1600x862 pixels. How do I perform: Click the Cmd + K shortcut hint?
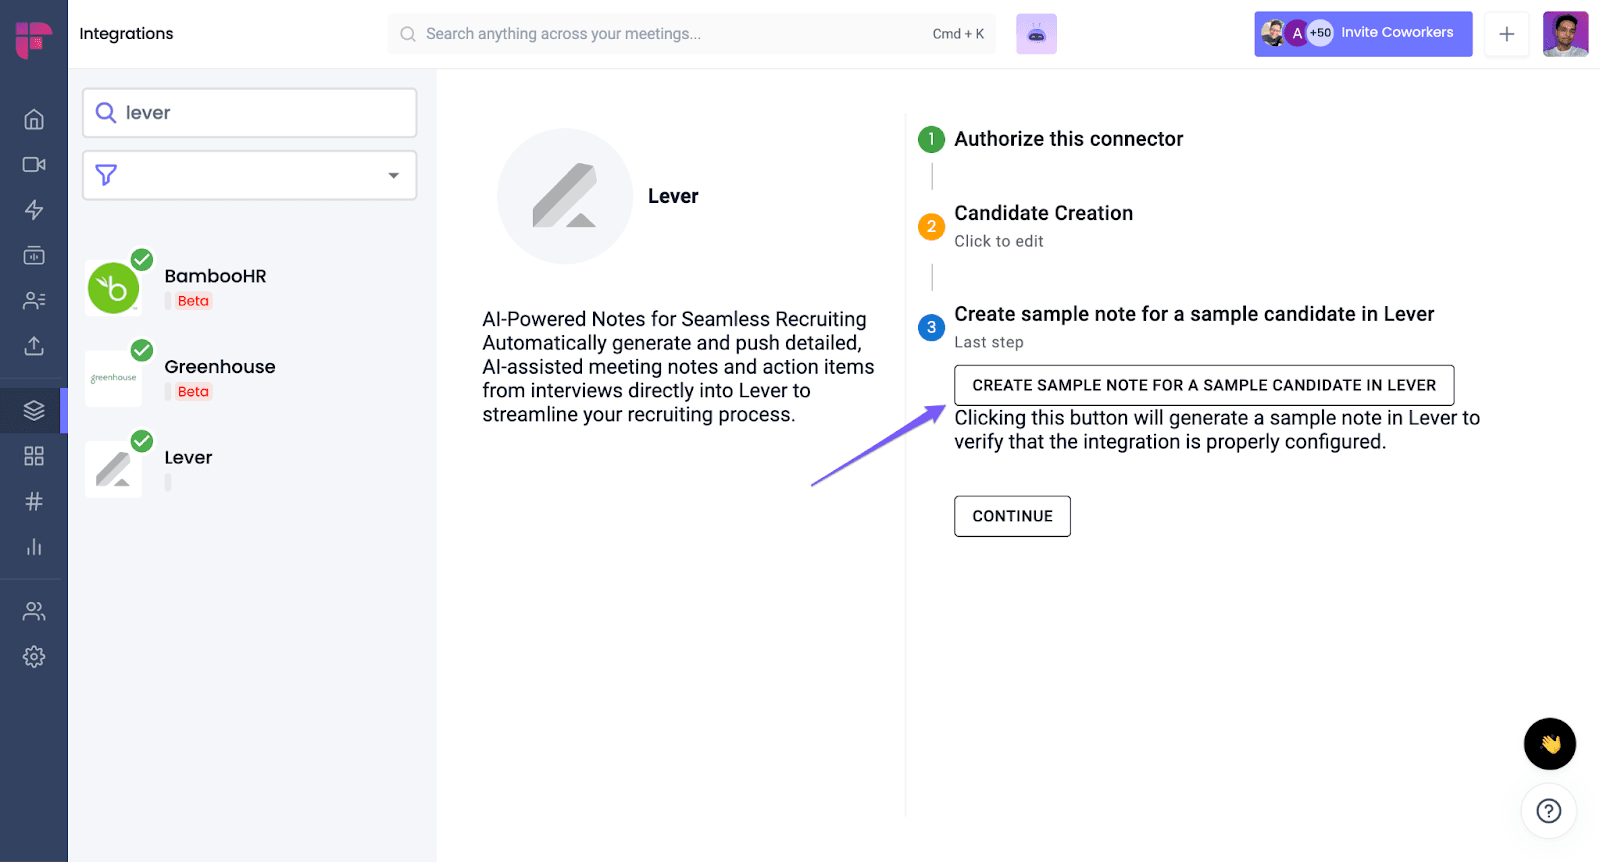coord(958,34)
